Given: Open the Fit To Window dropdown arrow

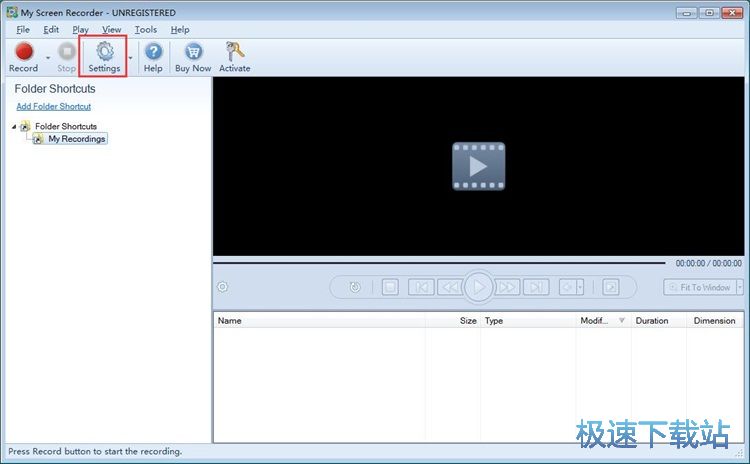Looking at the screenshot, I should [739, 287].
